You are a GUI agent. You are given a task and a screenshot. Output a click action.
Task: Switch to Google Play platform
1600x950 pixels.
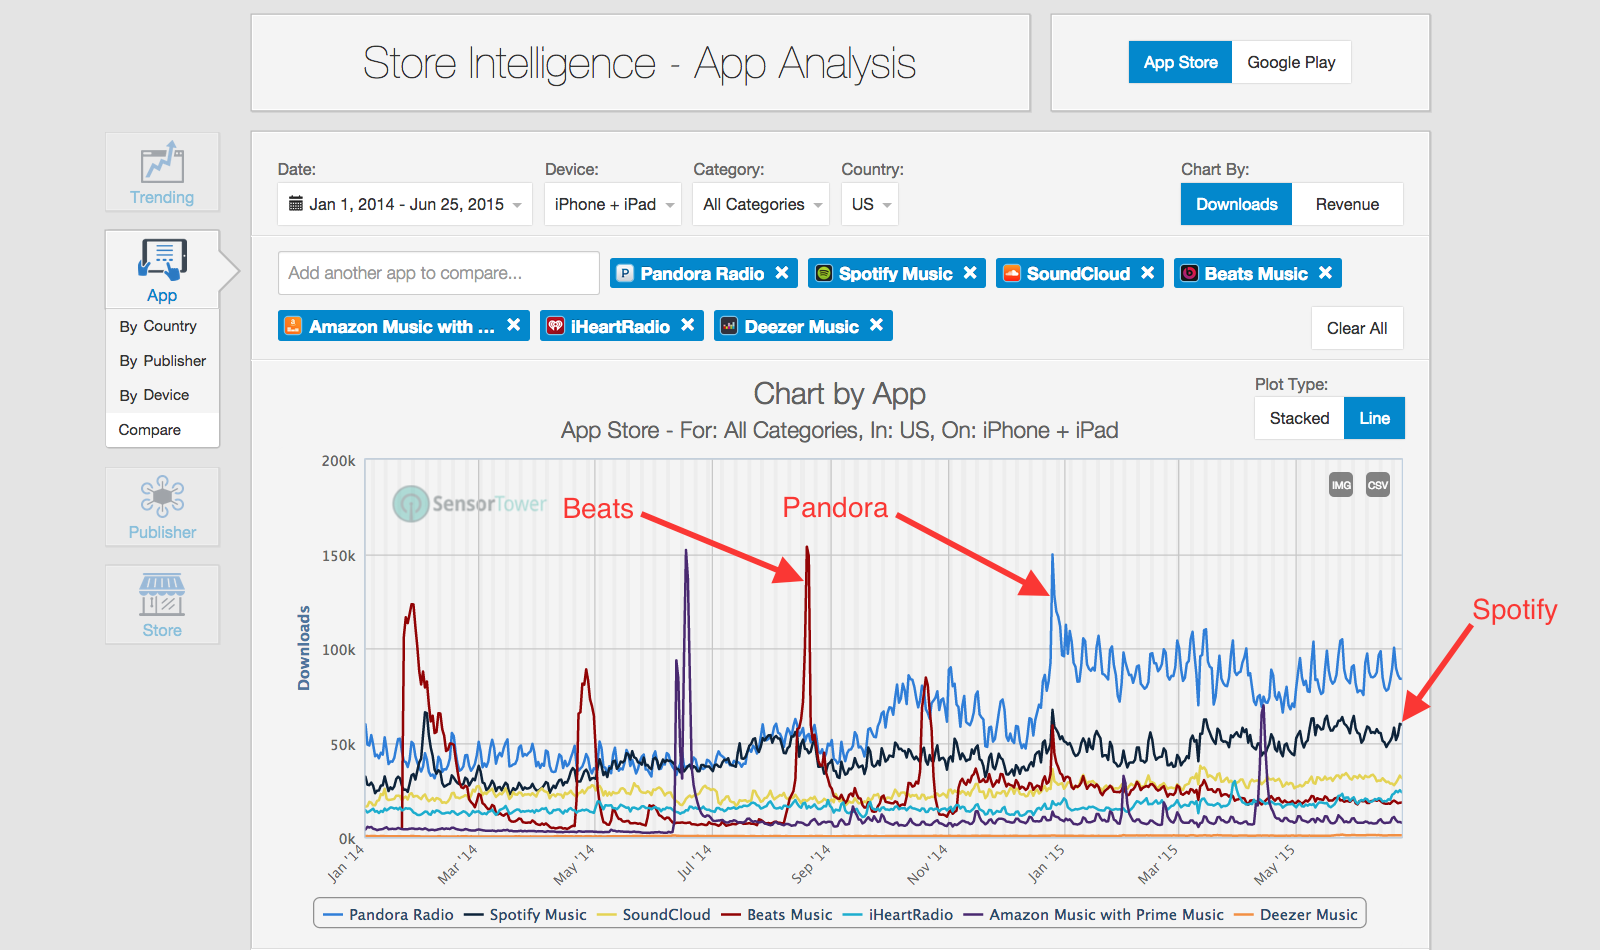click(x=1291, y=62)
